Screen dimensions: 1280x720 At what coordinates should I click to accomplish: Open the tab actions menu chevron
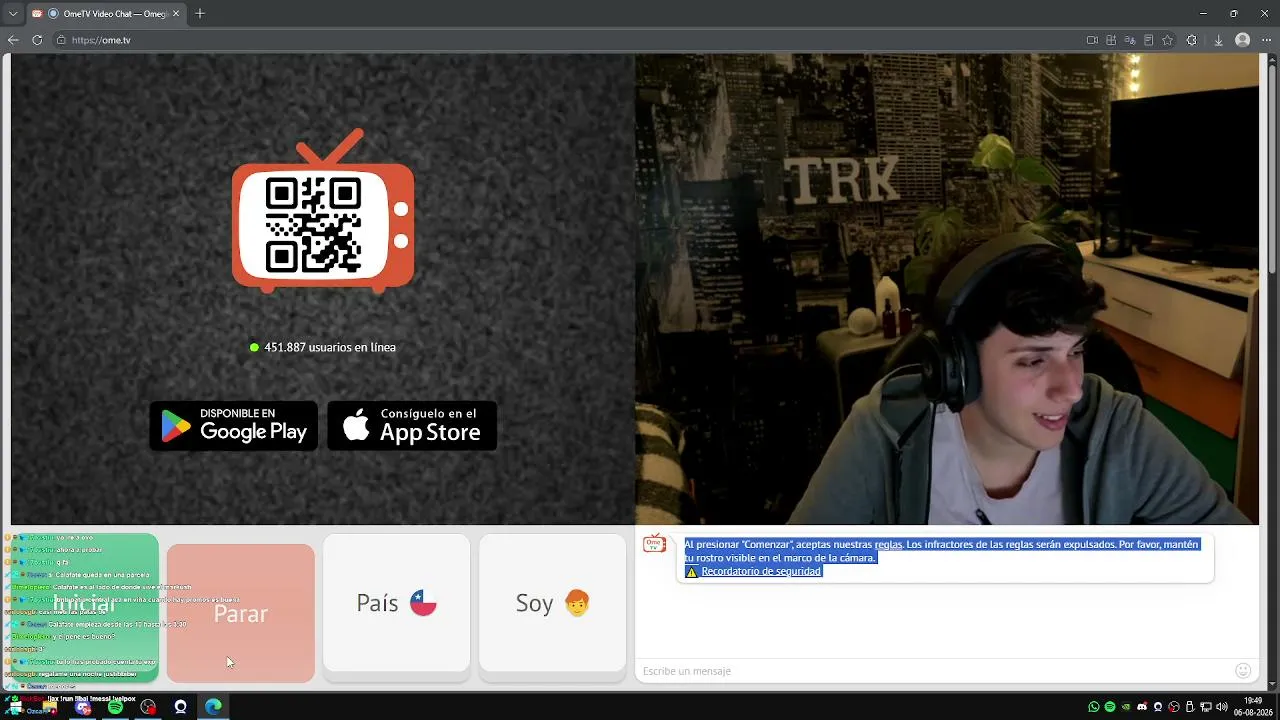tap(13, 14)
